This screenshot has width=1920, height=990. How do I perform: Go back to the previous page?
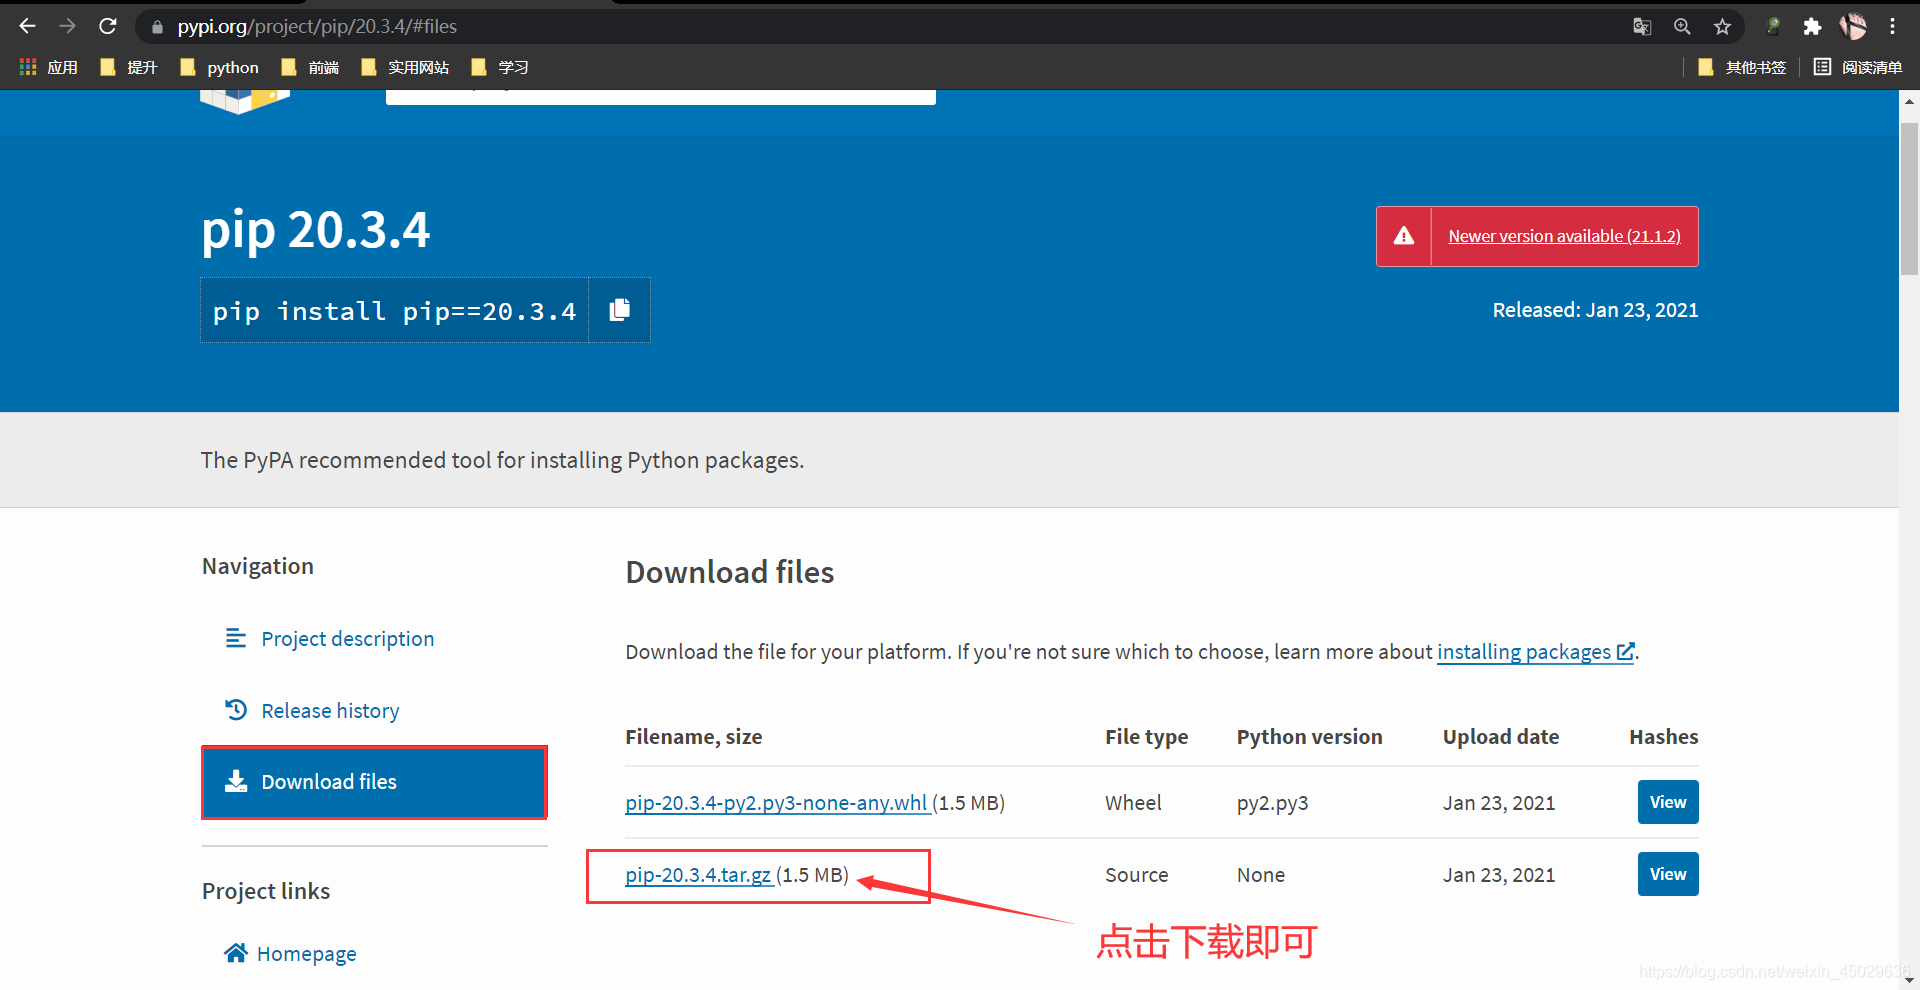pos(27,26)
